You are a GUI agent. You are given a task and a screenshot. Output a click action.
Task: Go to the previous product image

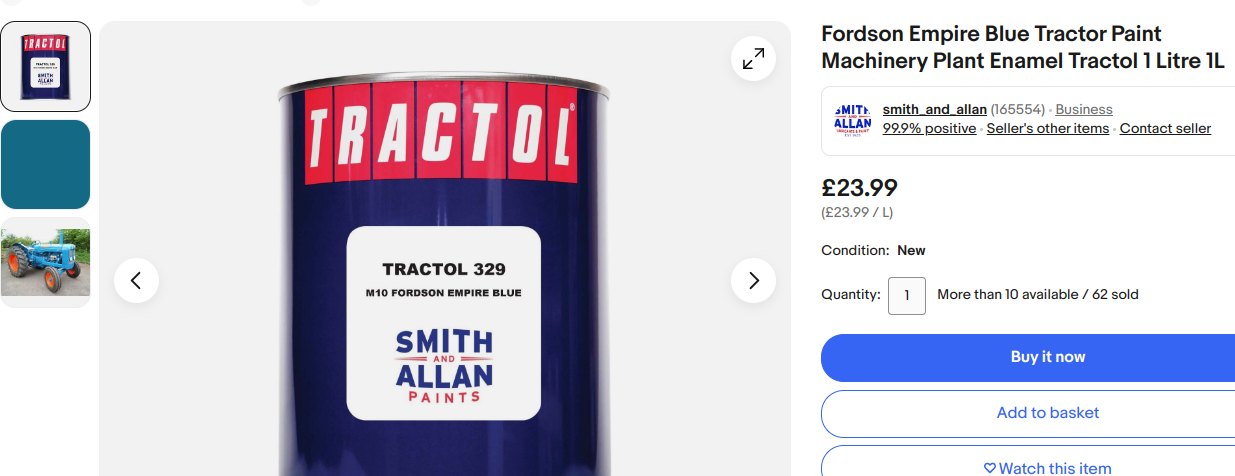tap(136, 281)
